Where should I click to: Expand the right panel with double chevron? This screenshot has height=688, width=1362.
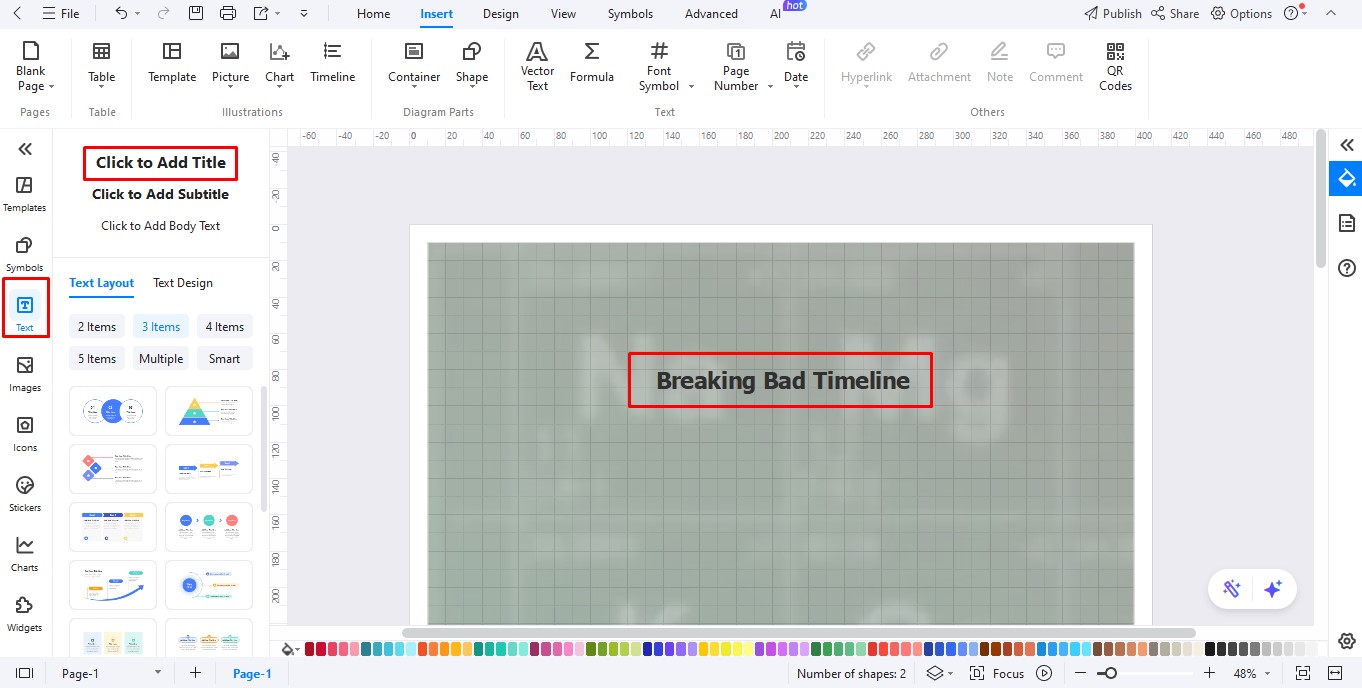[1346, 145]
